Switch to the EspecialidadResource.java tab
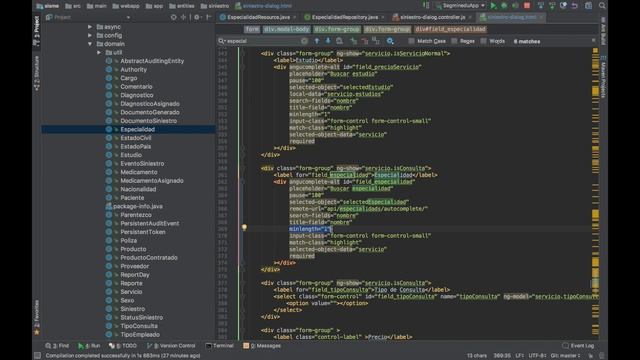The width and height of the screenshot is (640, 360). (258, 17)
